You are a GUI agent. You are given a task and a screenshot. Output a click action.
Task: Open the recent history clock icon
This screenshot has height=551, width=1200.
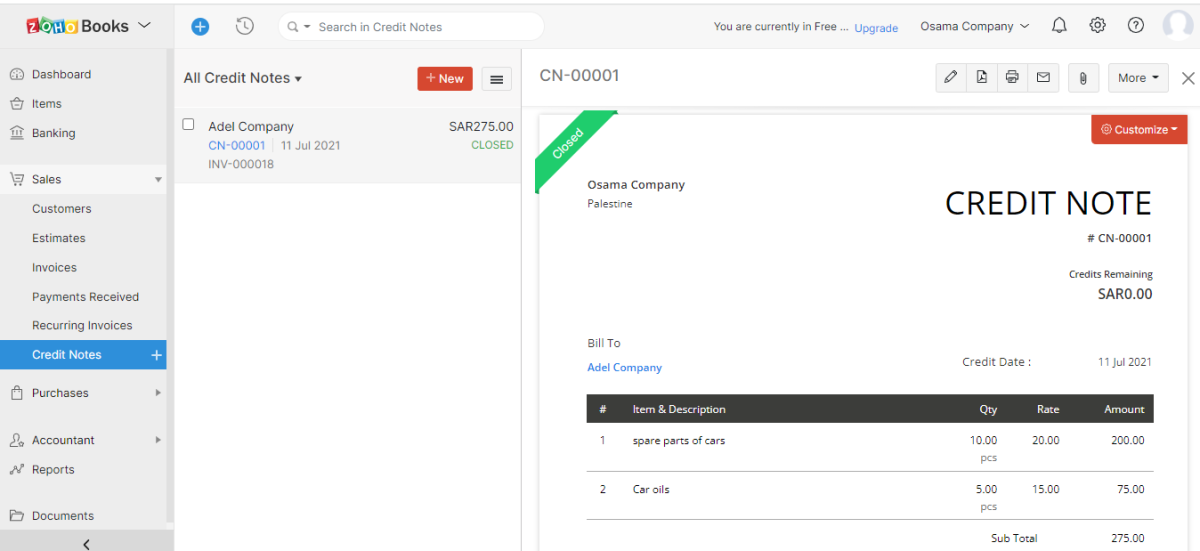pos(244,27)
